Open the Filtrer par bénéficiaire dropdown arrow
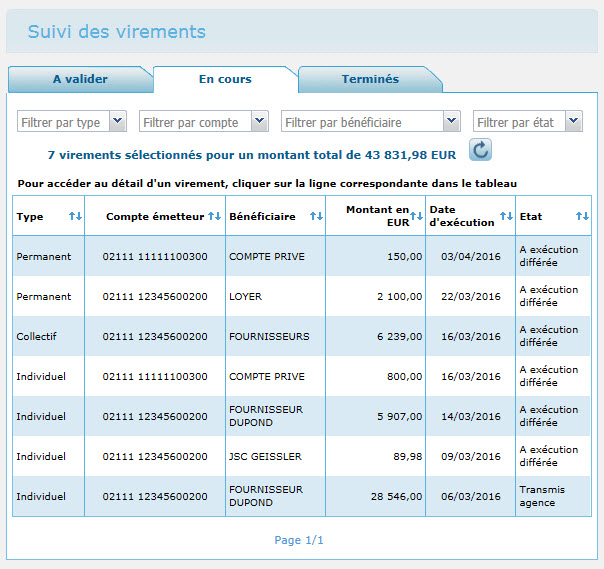 coord(452,121)
